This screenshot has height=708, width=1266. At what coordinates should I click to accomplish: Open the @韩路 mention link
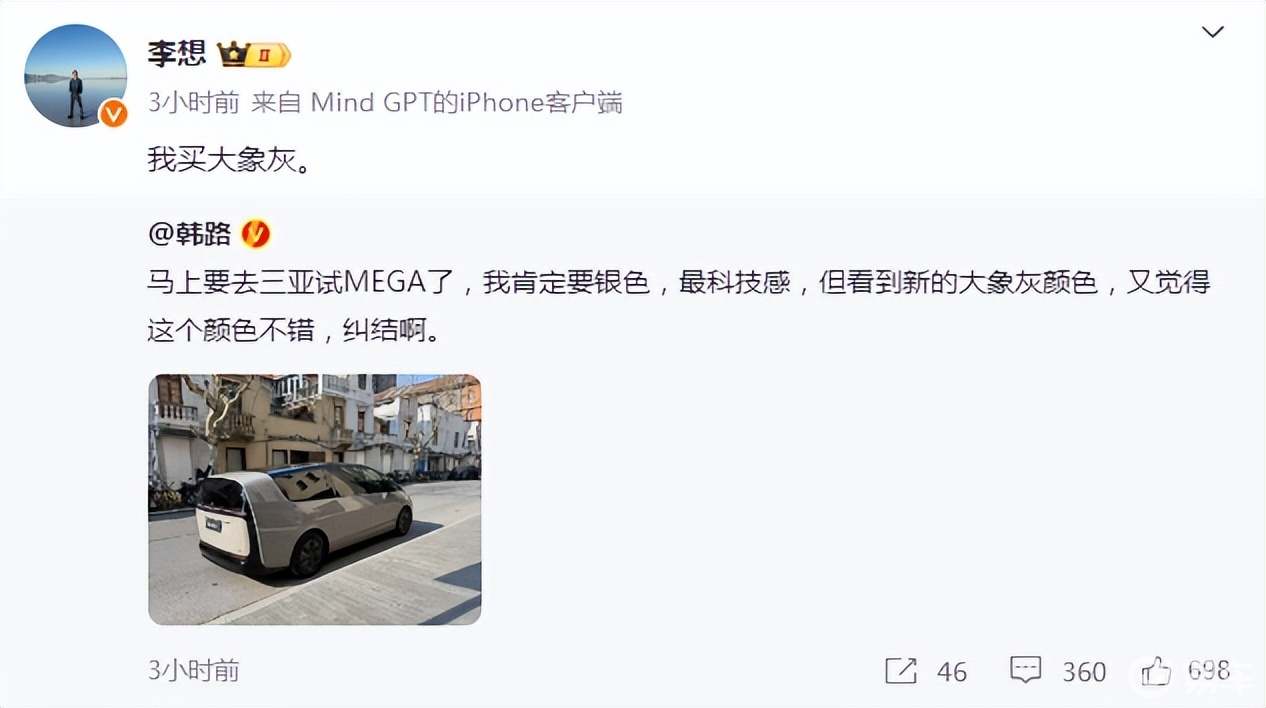[190, 234]
